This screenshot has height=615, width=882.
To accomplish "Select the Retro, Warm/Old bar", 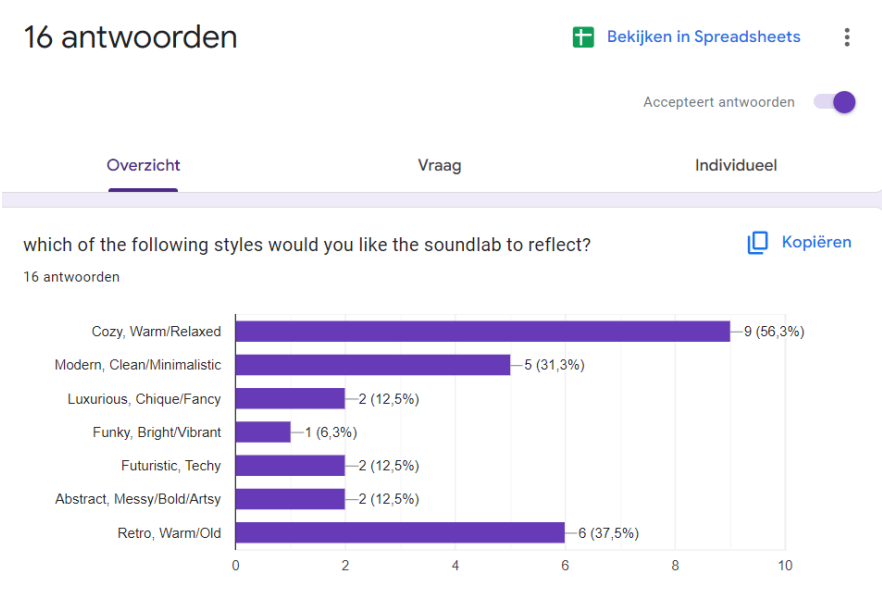I will [400, 533].
